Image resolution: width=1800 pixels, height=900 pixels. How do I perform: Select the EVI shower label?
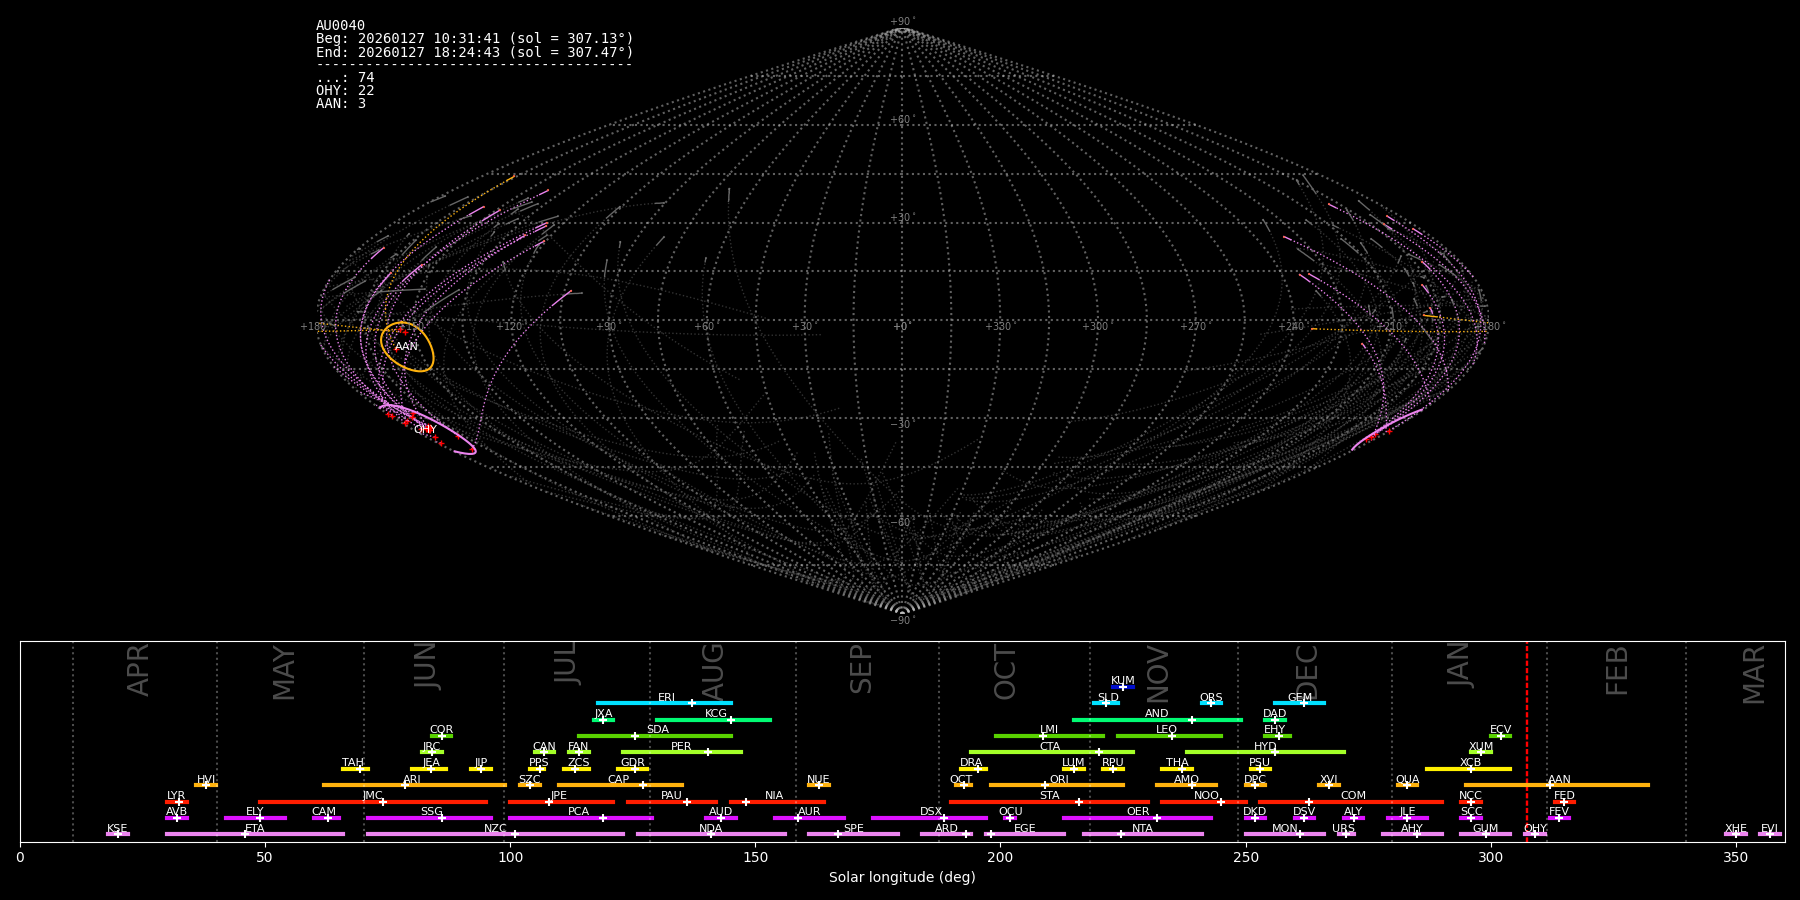(1769, 829)
